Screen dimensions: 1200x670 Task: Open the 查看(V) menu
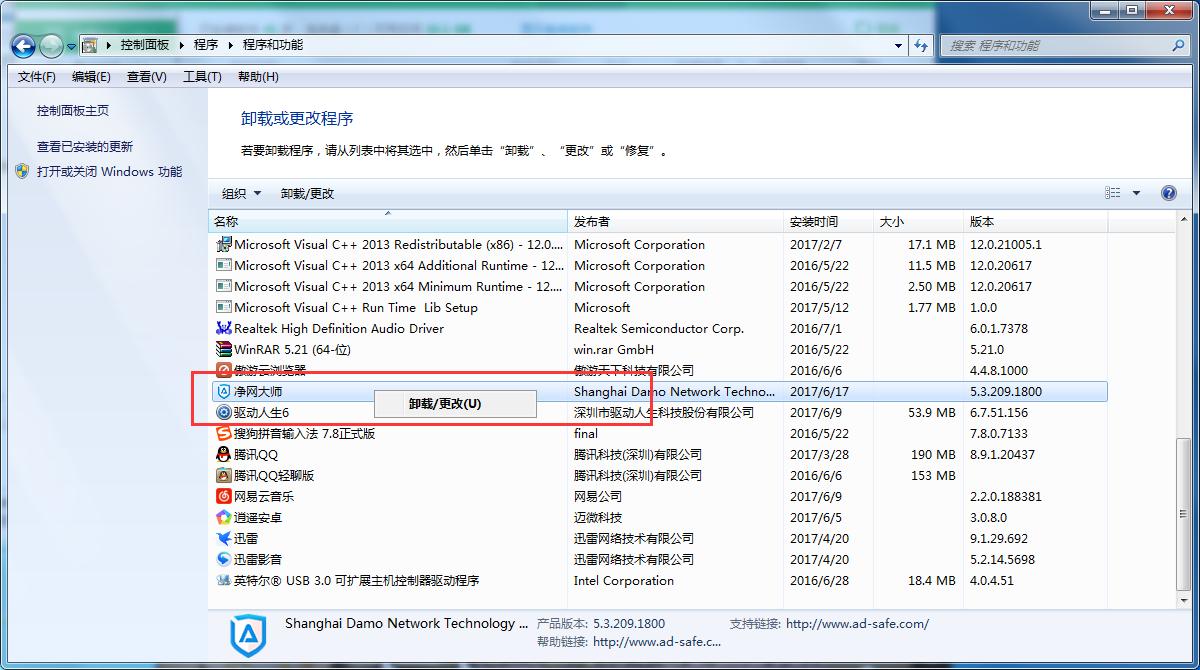[147, 77]
